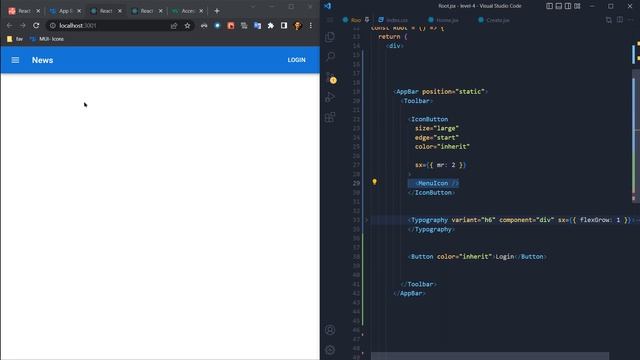Click the blue circle extension icon in Chrome
The height and width of the screenshot is (360, 640).
click(x=217, y=26)
